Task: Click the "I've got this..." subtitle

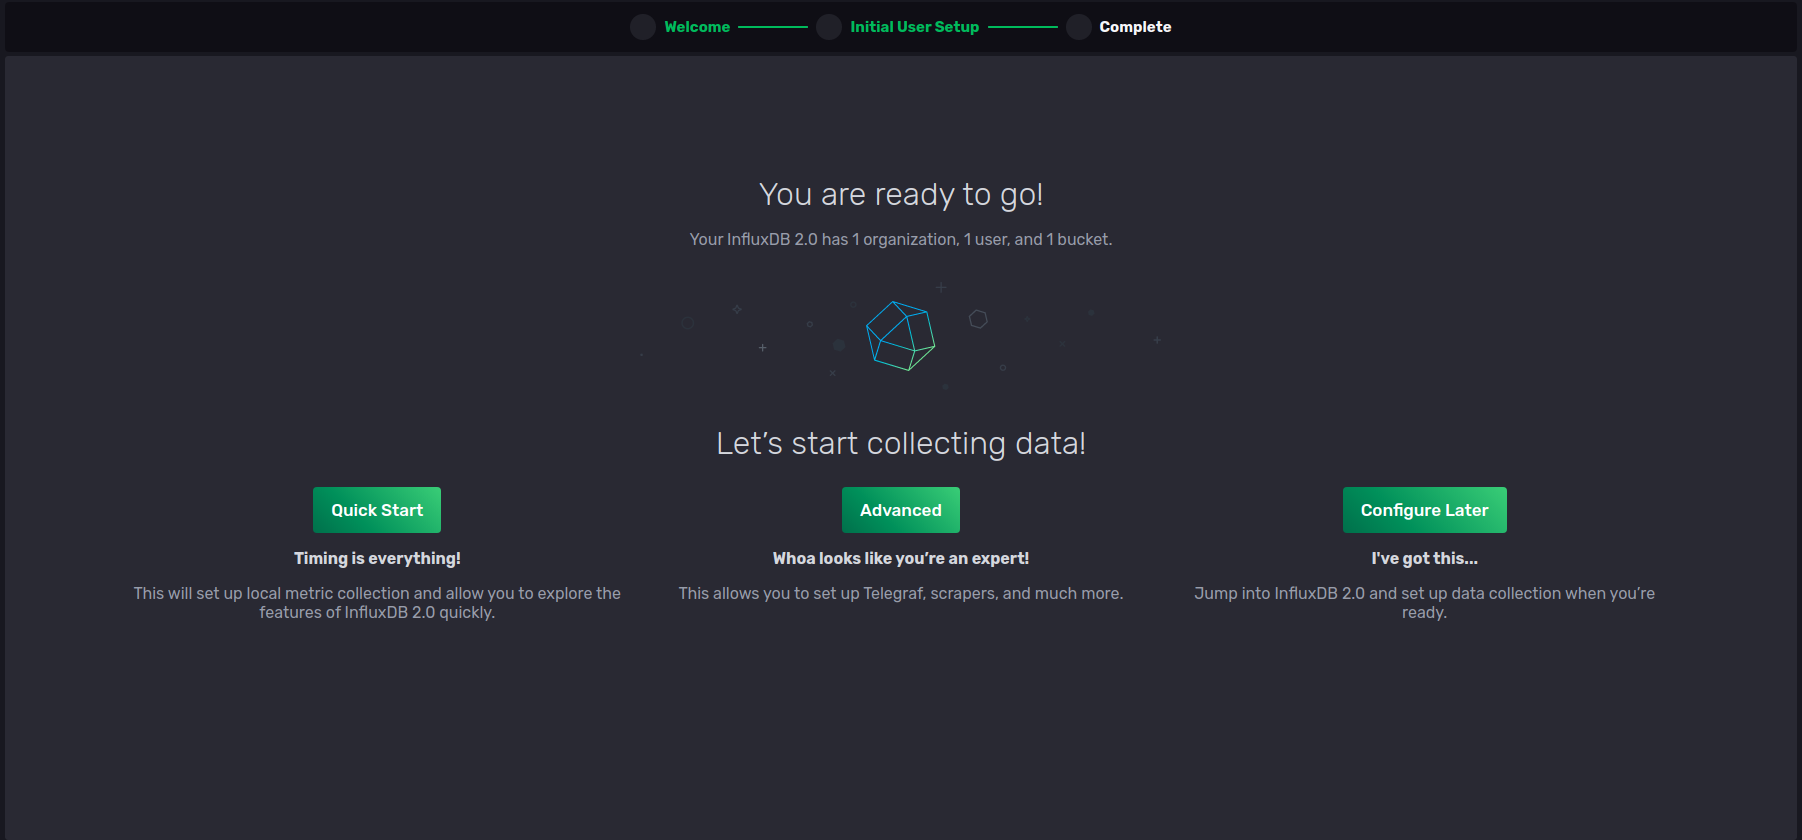Action: 1424,558
